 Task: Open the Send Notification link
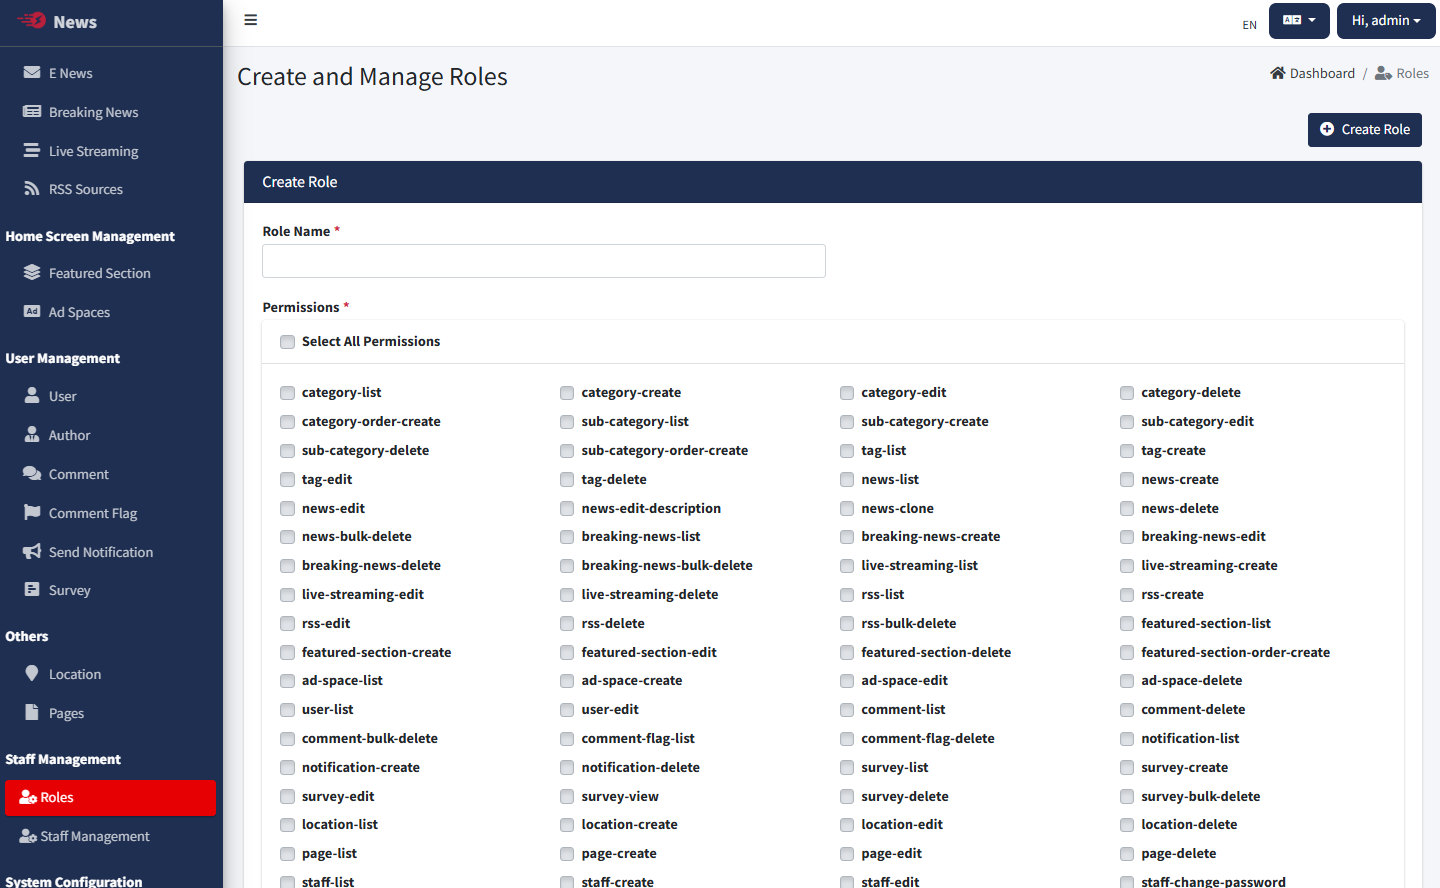[111, 552]
